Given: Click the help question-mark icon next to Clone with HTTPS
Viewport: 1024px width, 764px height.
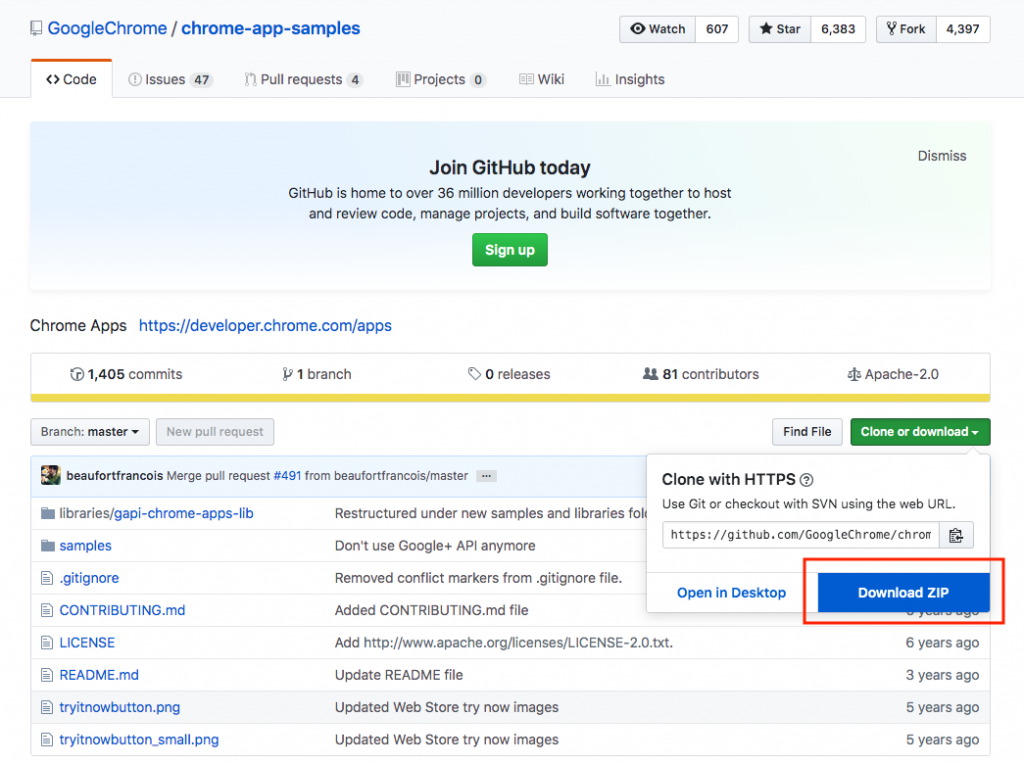Looking at the screenshot, I should click(x=807, y=480).
